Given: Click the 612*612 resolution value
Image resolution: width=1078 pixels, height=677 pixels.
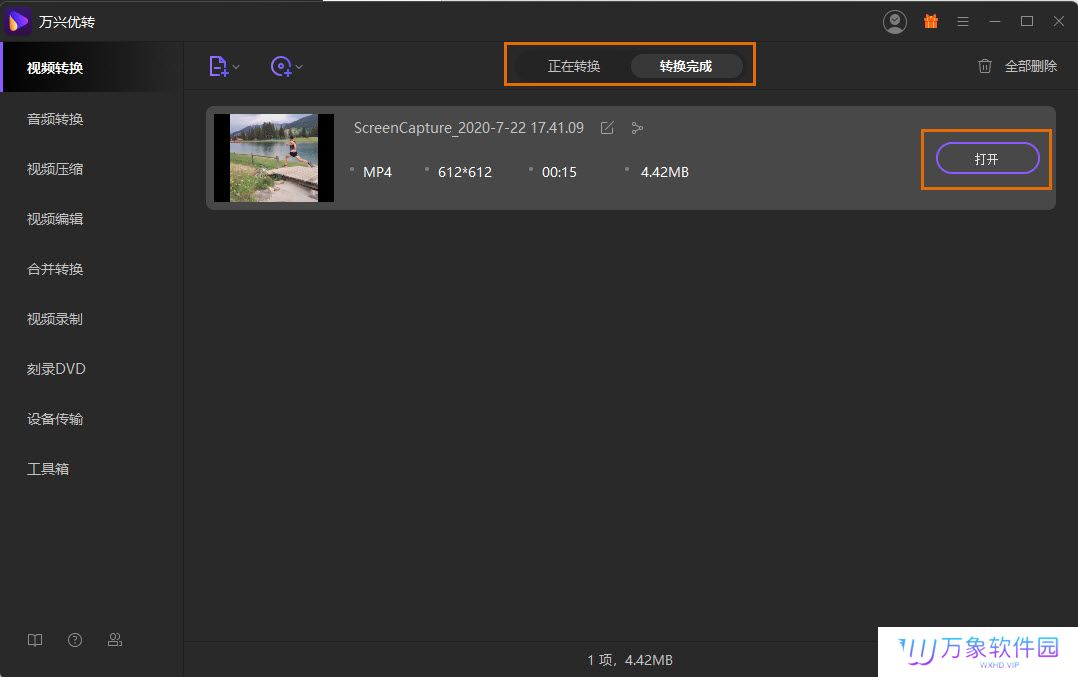Looking at the screenshot, I should (465, 172).
